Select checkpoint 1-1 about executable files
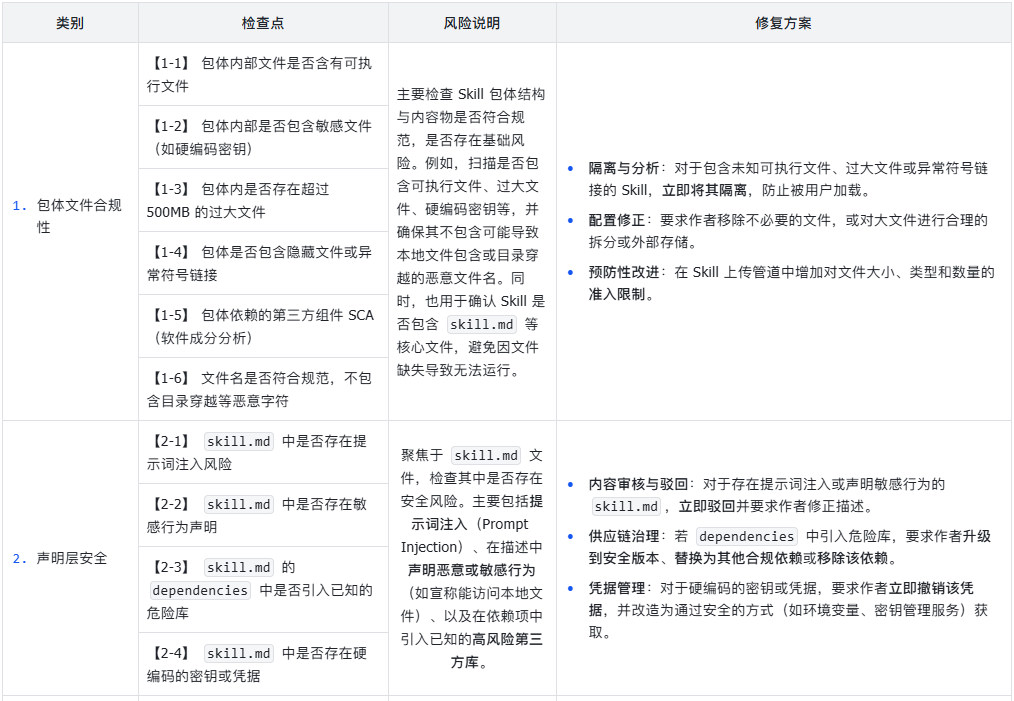 coord(263,74)
